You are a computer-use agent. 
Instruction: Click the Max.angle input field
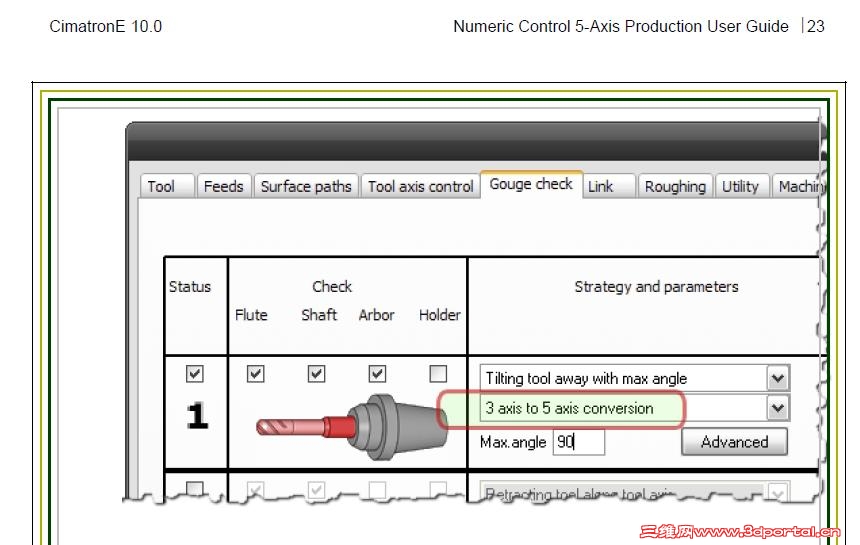click(579, 442)
